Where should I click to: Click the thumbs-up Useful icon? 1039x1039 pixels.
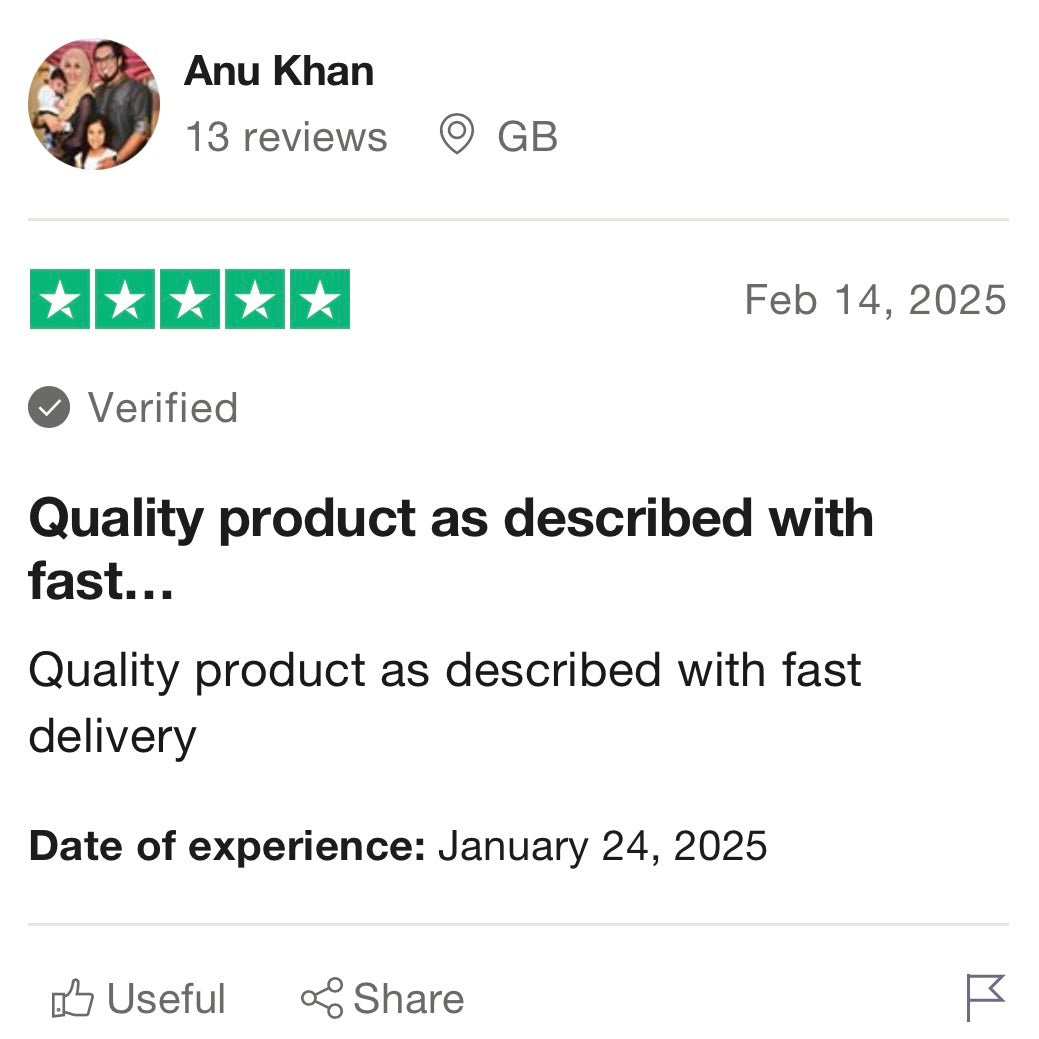click(72, 999)
